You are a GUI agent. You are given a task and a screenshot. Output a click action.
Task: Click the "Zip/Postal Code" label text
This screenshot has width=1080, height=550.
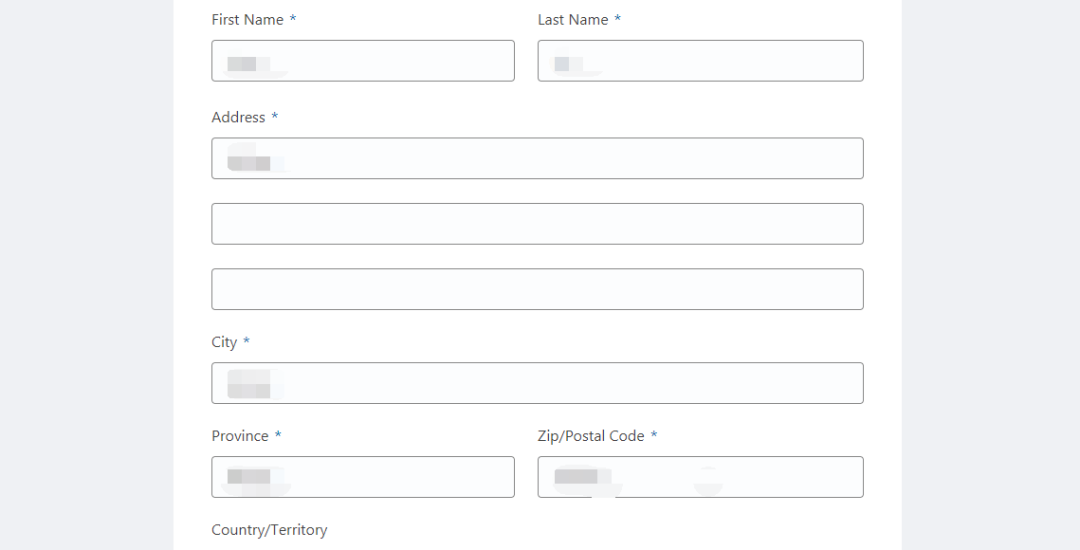591,436
